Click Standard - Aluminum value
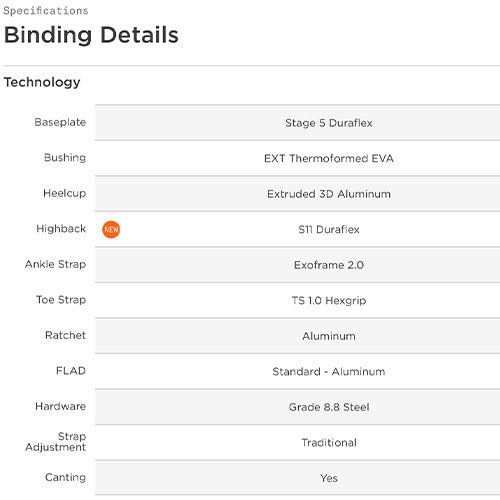The image size is (500, 500). pyautogui.click(x=329, y=372)
